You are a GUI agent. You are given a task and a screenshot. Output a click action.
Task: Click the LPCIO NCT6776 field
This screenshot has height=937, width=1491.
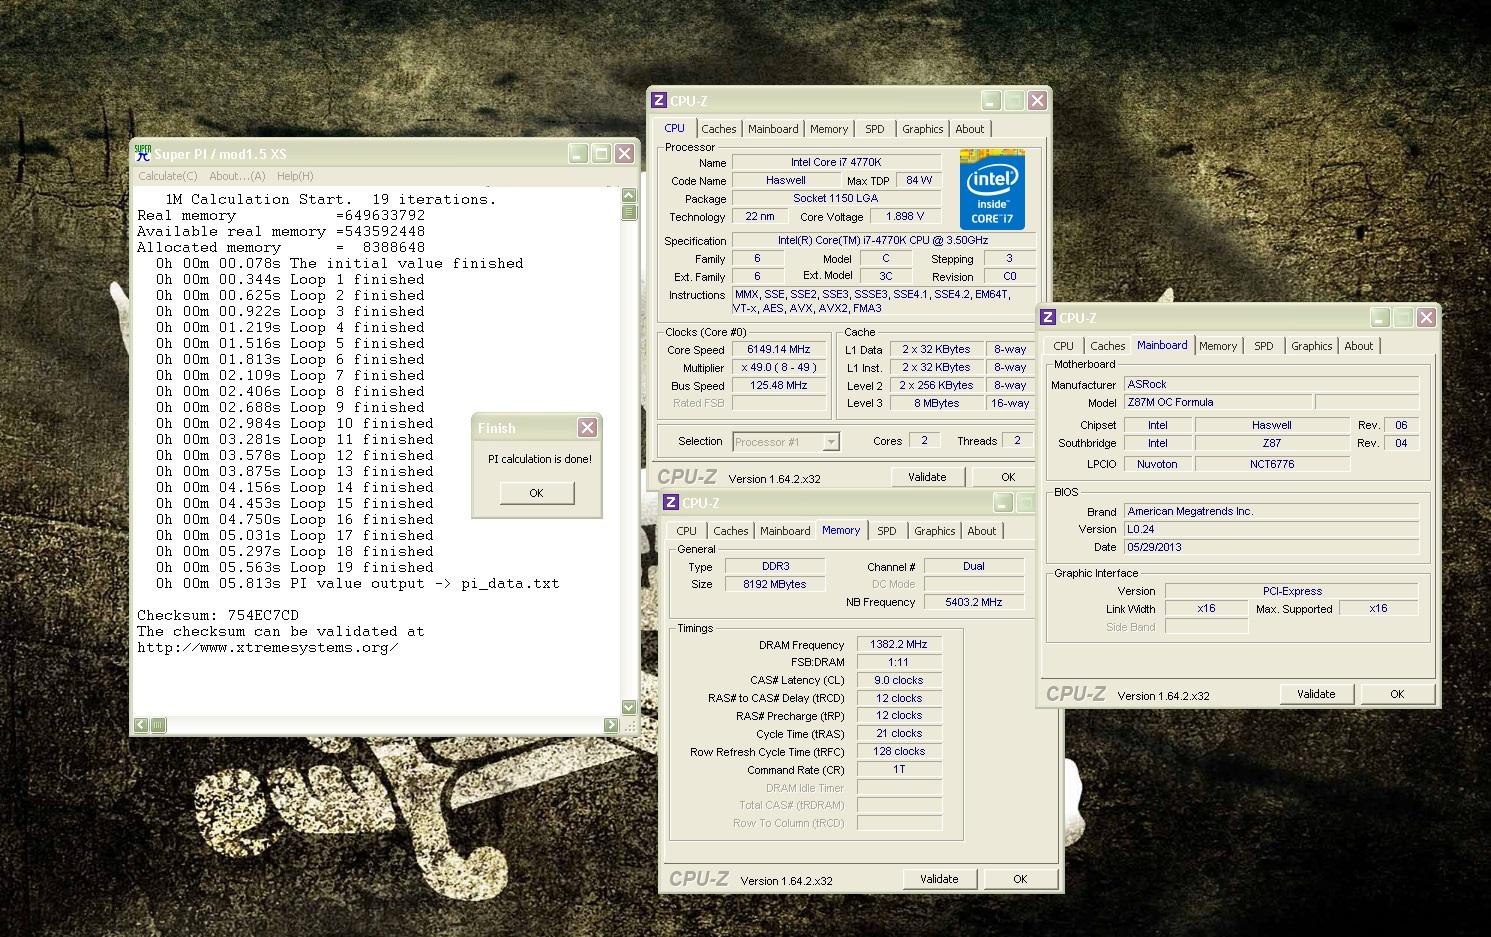coord(1272,464)
